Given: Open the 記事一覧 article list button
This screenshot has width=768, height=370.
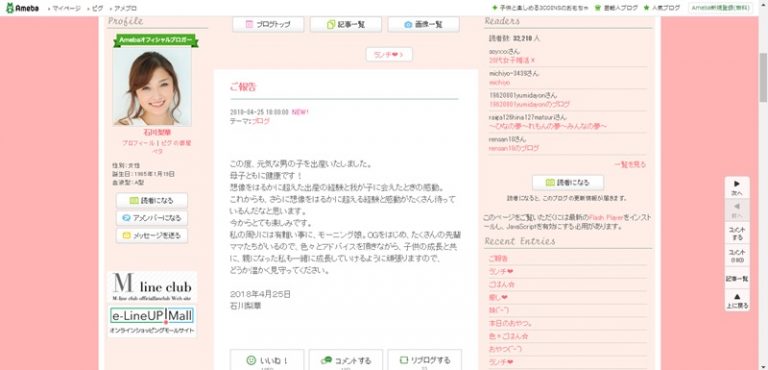Looking at the screenshot, I should pyautogui.click(x=346, y=24).
